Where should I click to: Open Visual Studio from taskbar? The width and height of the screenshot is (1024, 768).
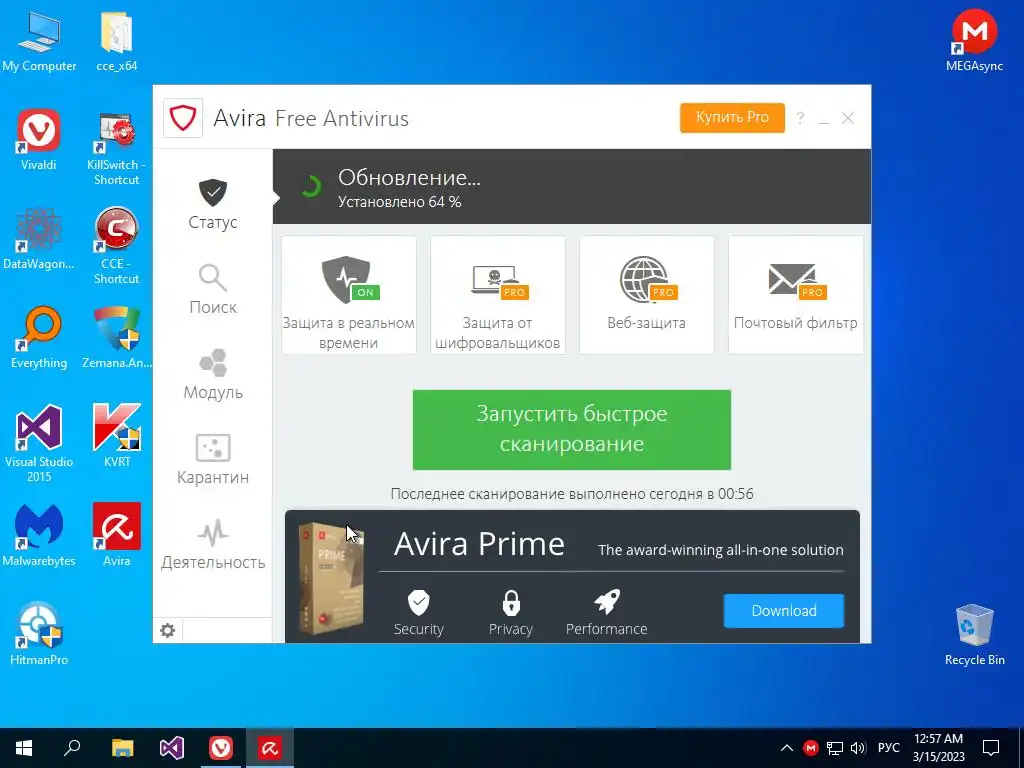(172, 748)
